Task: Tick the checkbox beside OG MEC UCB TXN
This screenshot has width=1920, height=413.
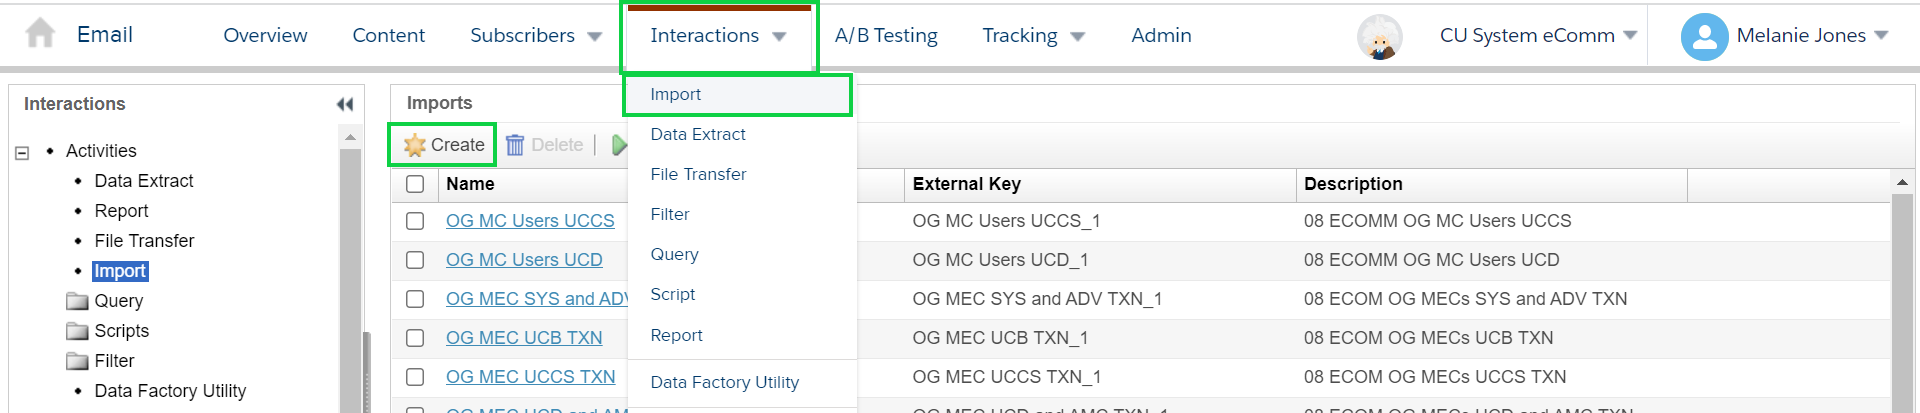Action: coord(415,338)
